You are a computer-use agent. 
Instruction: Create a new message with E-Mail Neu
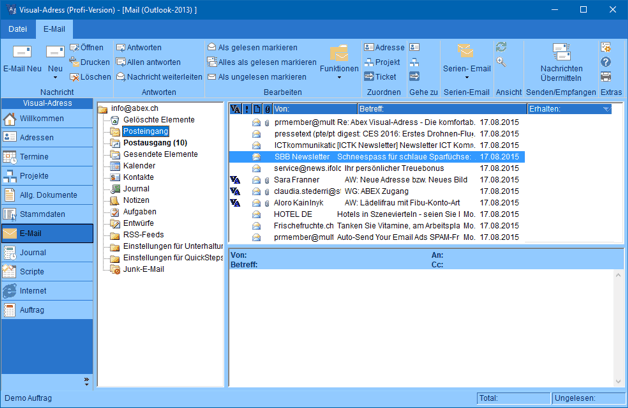click(x=22, y=59)
